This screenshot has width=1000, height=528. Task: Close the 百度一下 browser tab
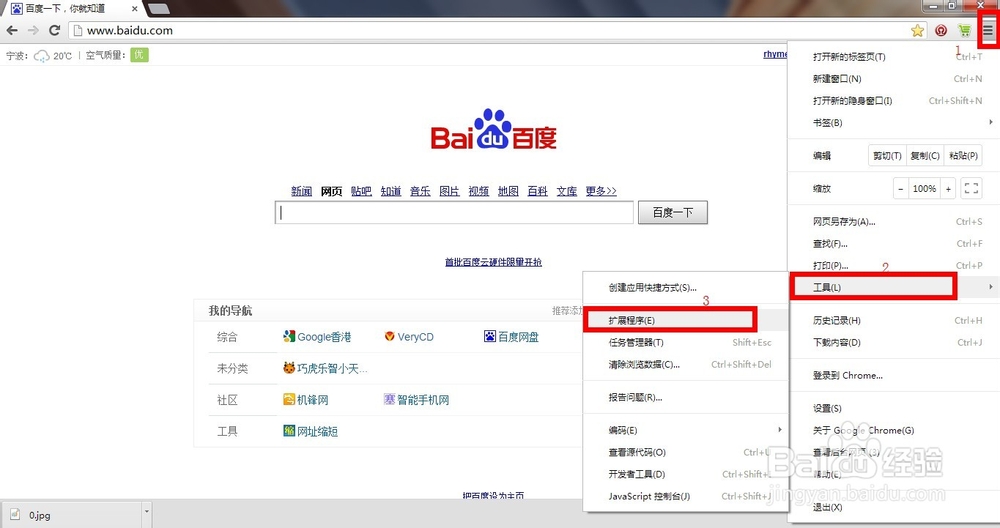(x=135, y=9)
